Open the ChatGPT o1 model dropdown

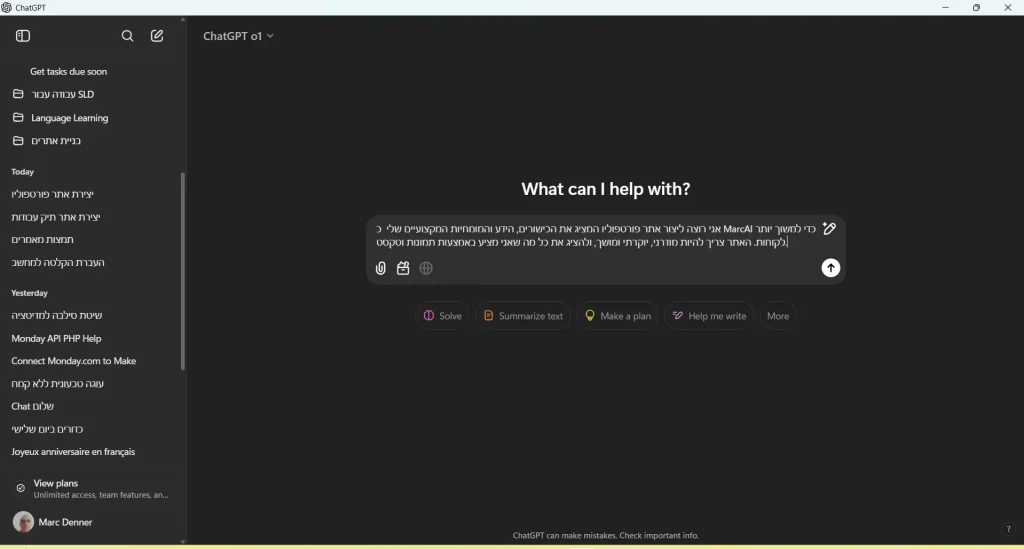[x=238, y=36]
